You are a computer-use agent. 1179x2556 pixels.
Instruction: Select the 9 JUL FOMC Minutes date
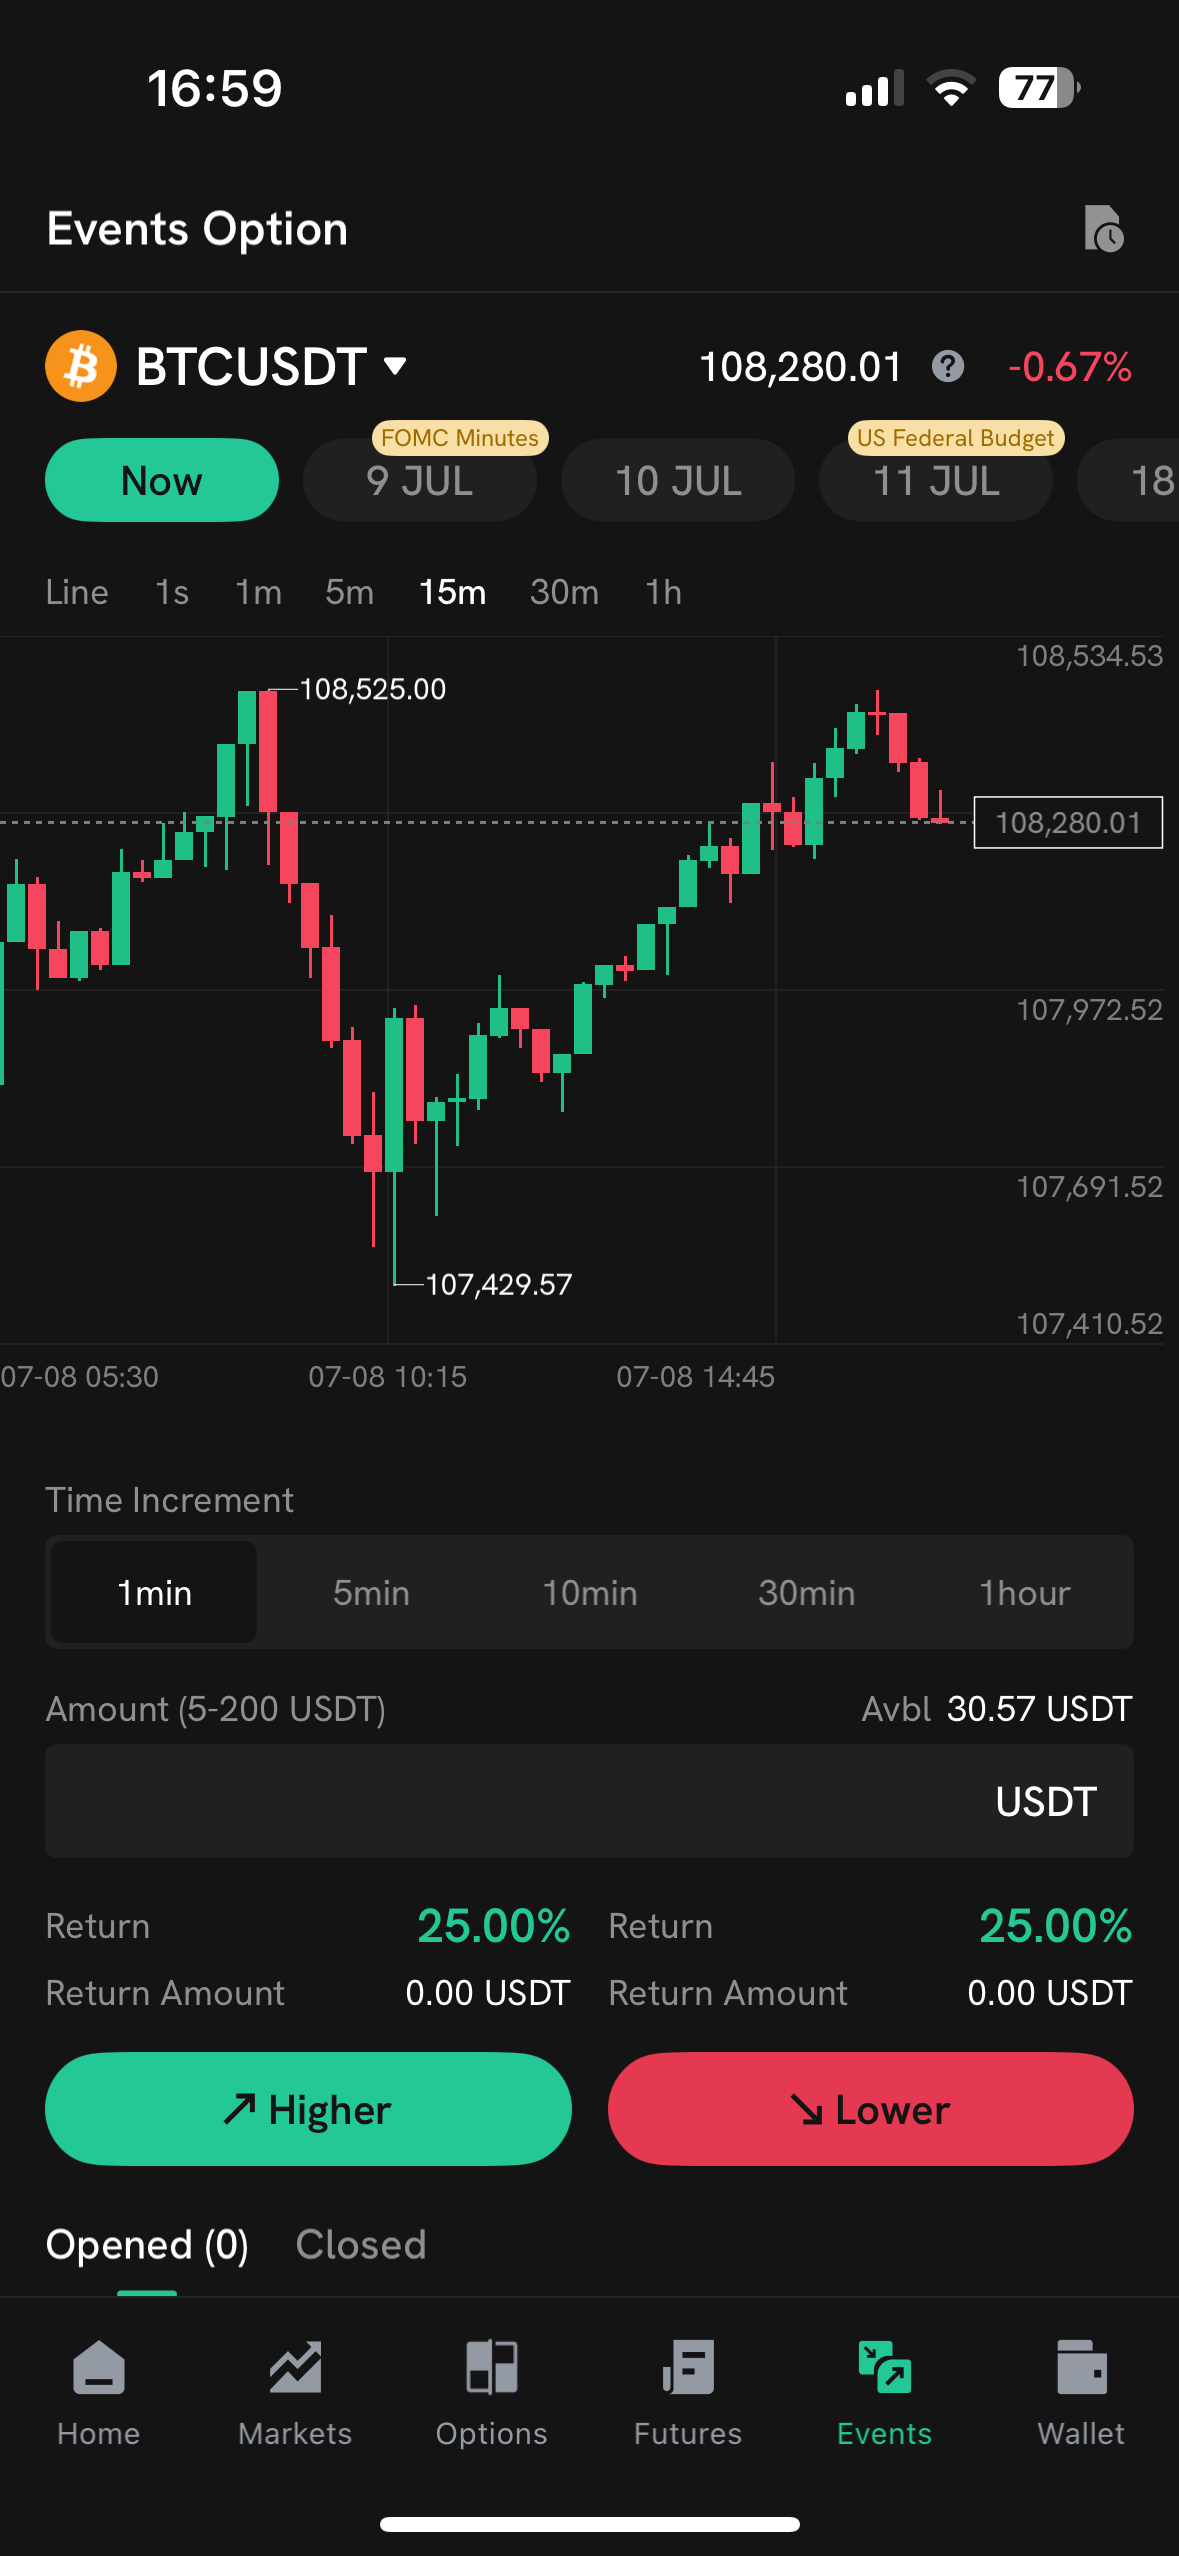pyautogui.click(x=420, y=481)
